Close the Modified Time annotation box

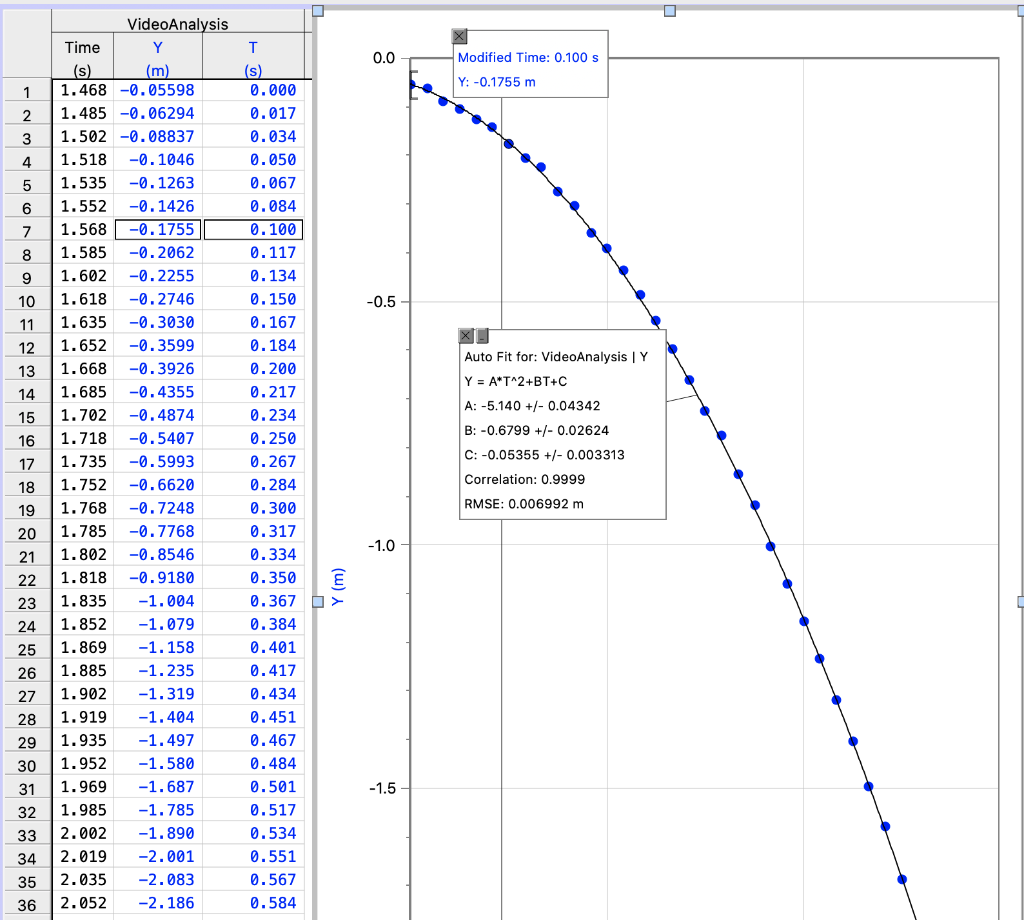click(459, 36)
